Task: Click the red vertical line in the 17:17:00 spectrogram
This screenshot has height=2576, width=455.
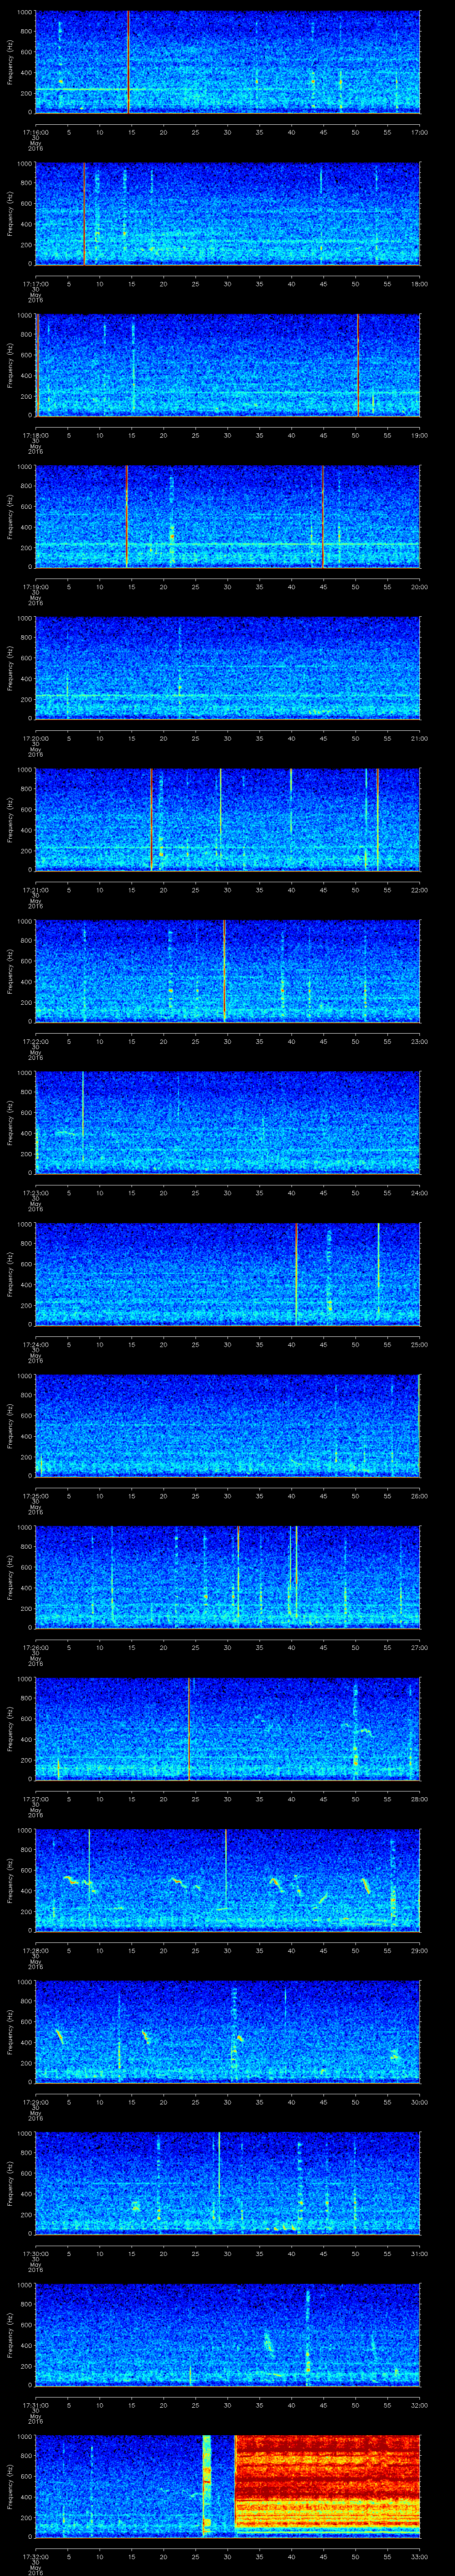Action: [x=85, y=214]
